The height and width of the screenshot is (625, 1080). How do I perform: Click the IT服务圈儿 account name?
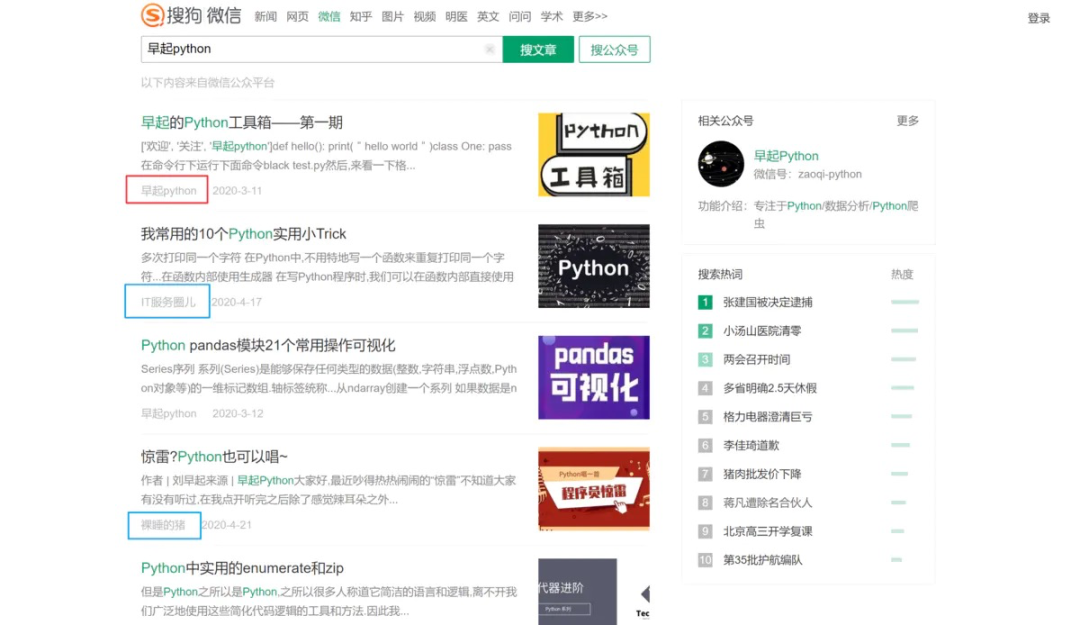166,299
